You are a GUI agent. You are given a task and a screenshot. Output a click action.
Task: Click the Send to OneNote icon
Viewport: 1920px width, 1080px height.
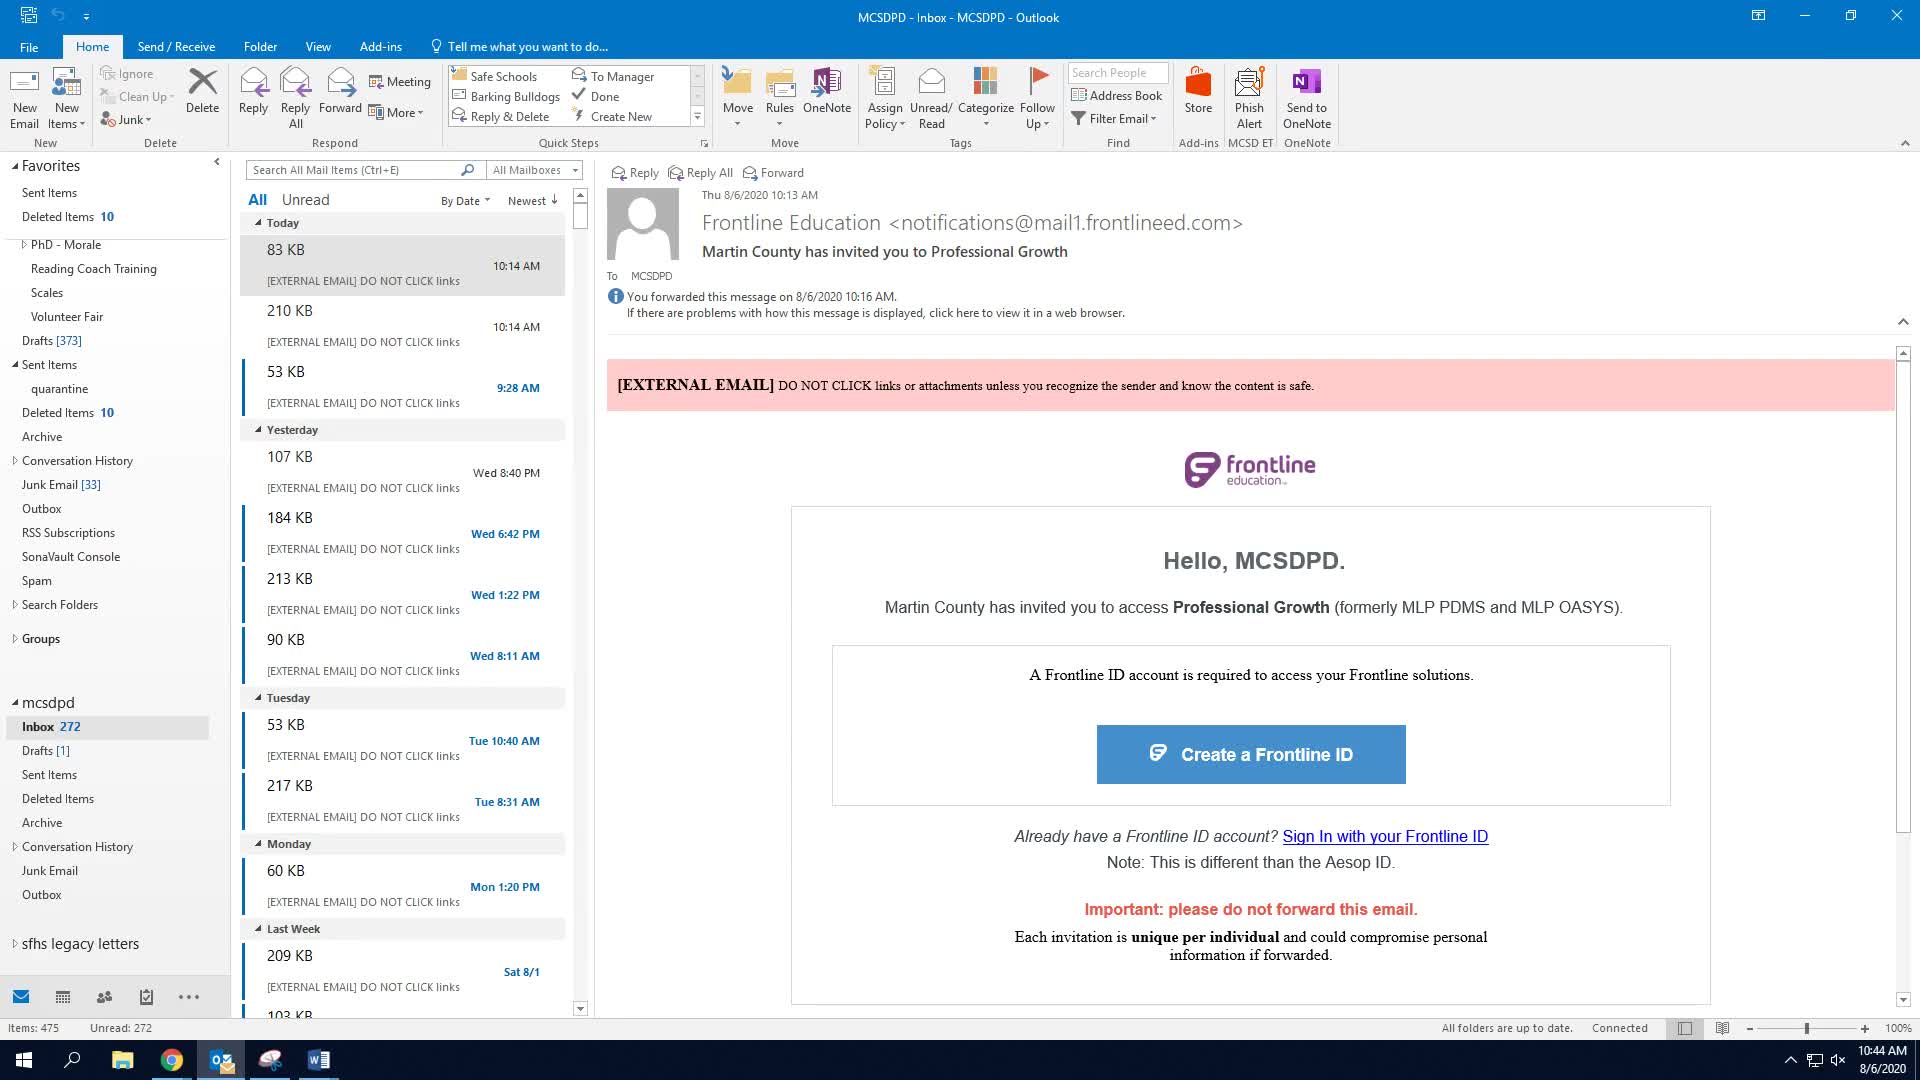[1307, 99]
